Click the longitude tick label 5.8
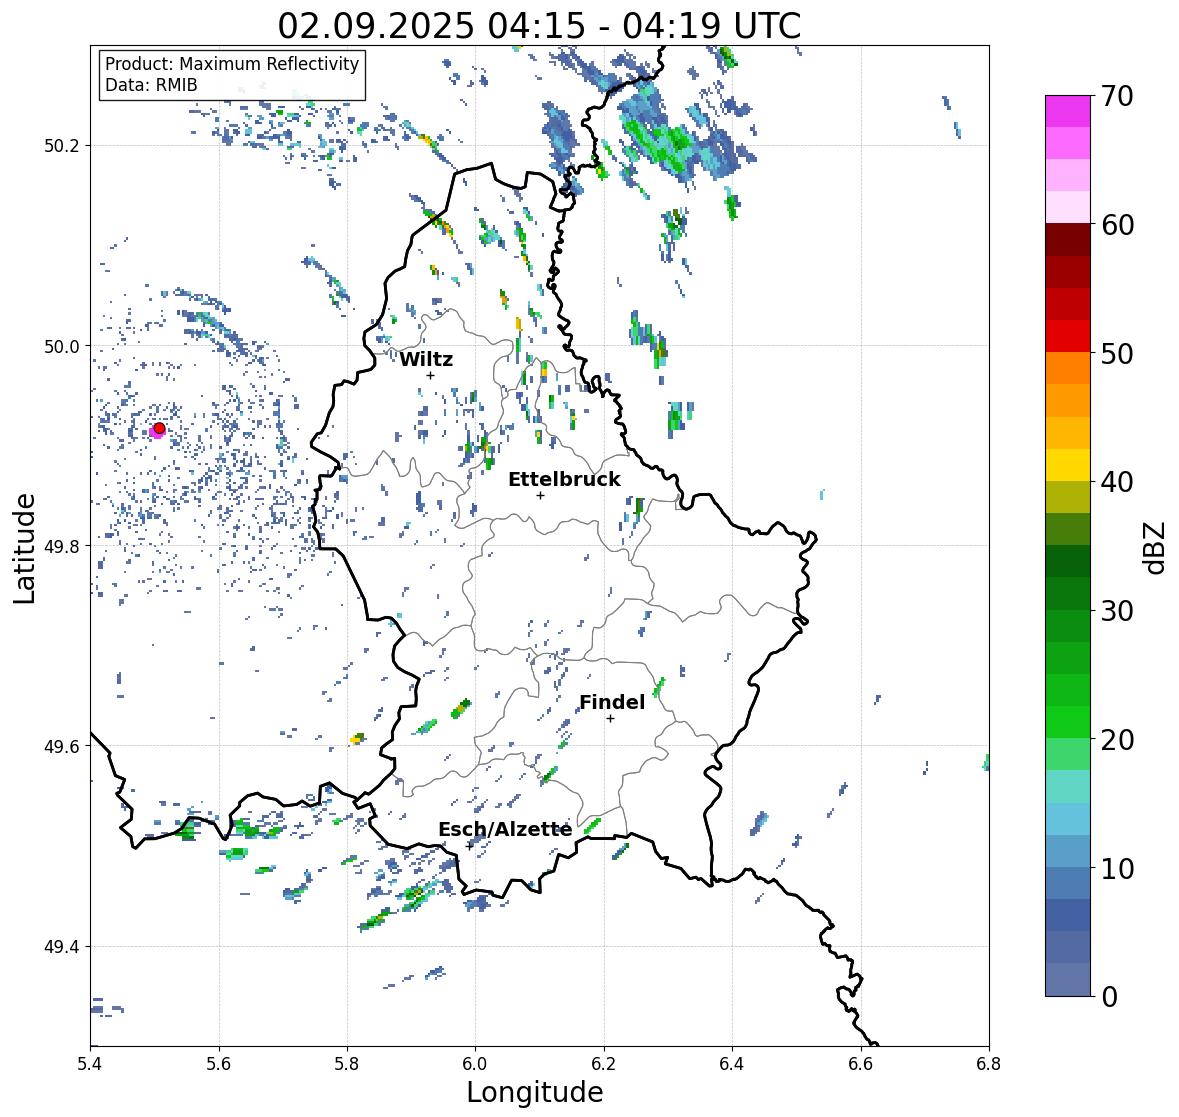Screen dimensions: 1179x1117 (347, 1063)
